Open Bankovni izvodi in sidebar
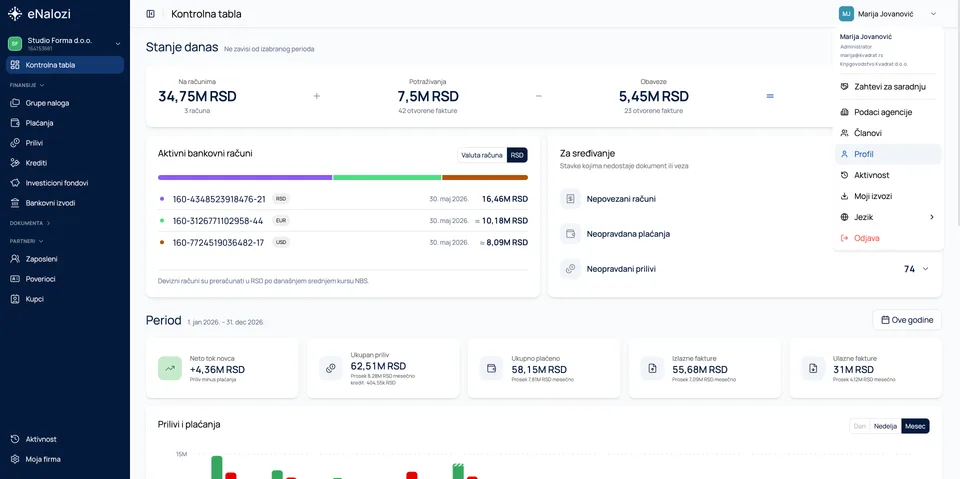The height and width of the screenshot is (479, 960). coord(65,203)
